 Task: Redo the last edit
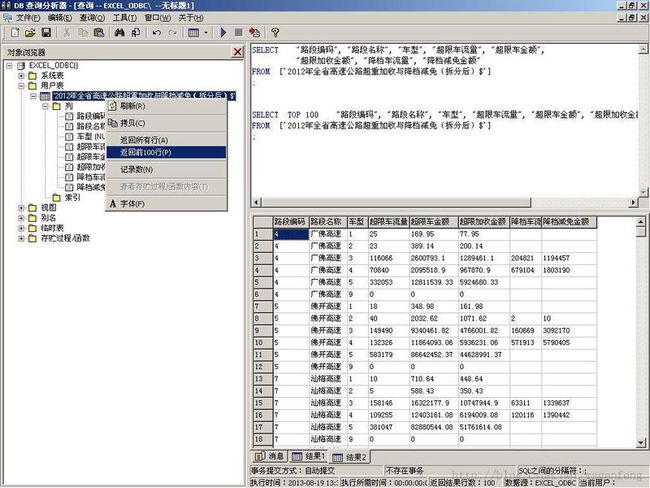click(172, 32)
